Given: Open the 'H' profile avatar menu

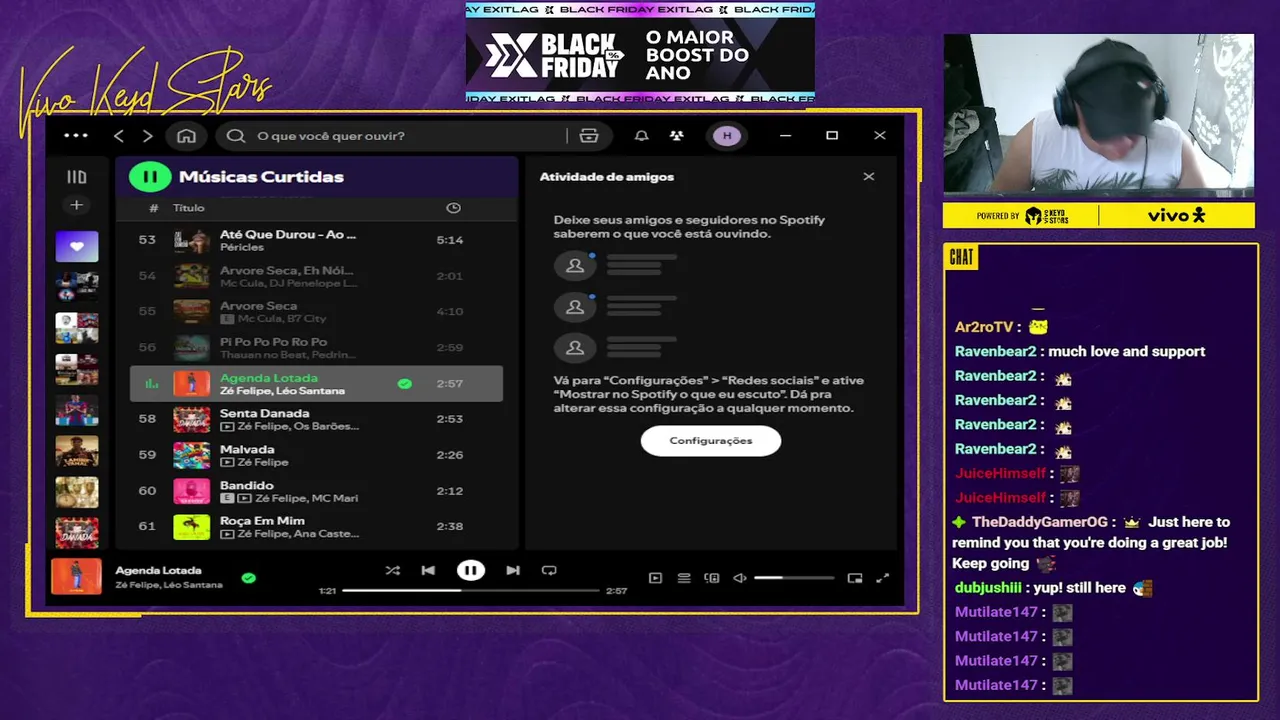Looking at the screenshot, I should pos(727,136).
